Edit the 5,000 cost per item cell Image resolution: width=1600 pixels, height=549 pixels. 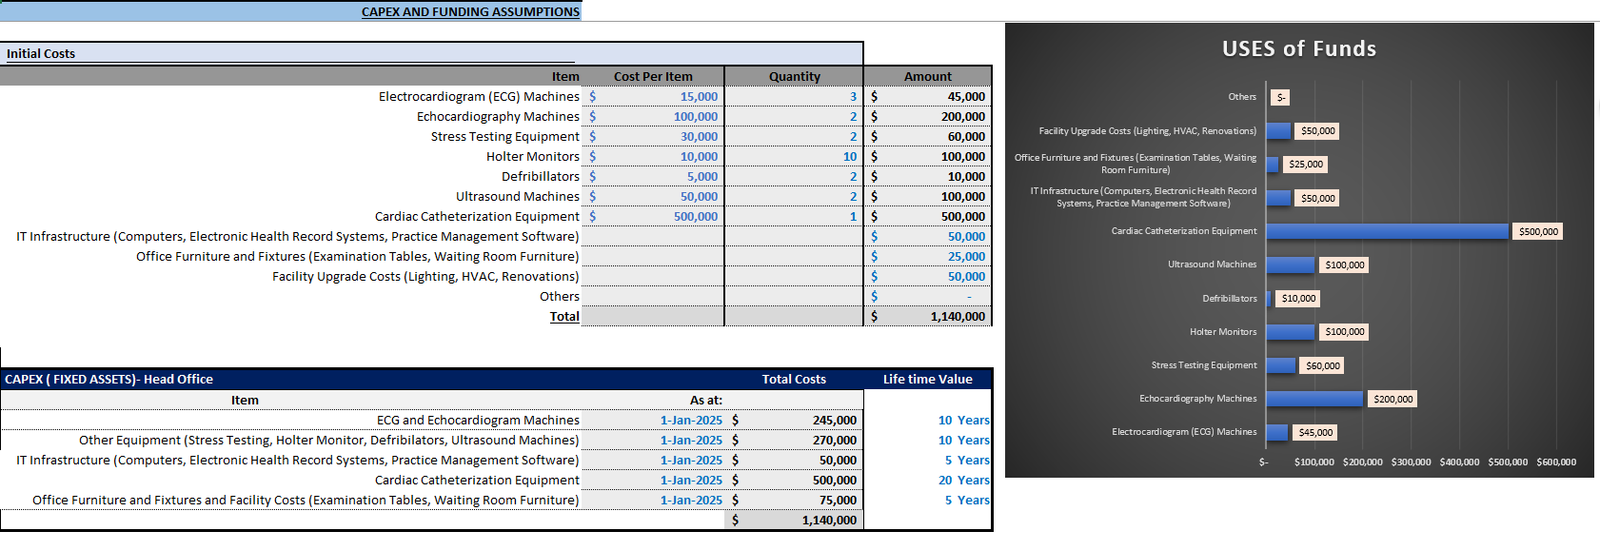click(x=652, y=176)
